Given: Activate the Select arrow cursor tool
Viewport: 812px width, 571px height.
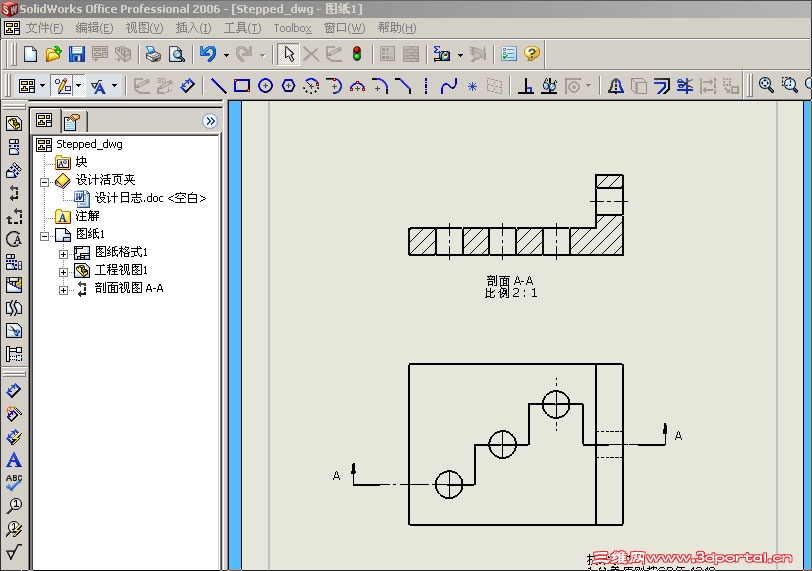Looking at the screenshot, I should [288, 54].
